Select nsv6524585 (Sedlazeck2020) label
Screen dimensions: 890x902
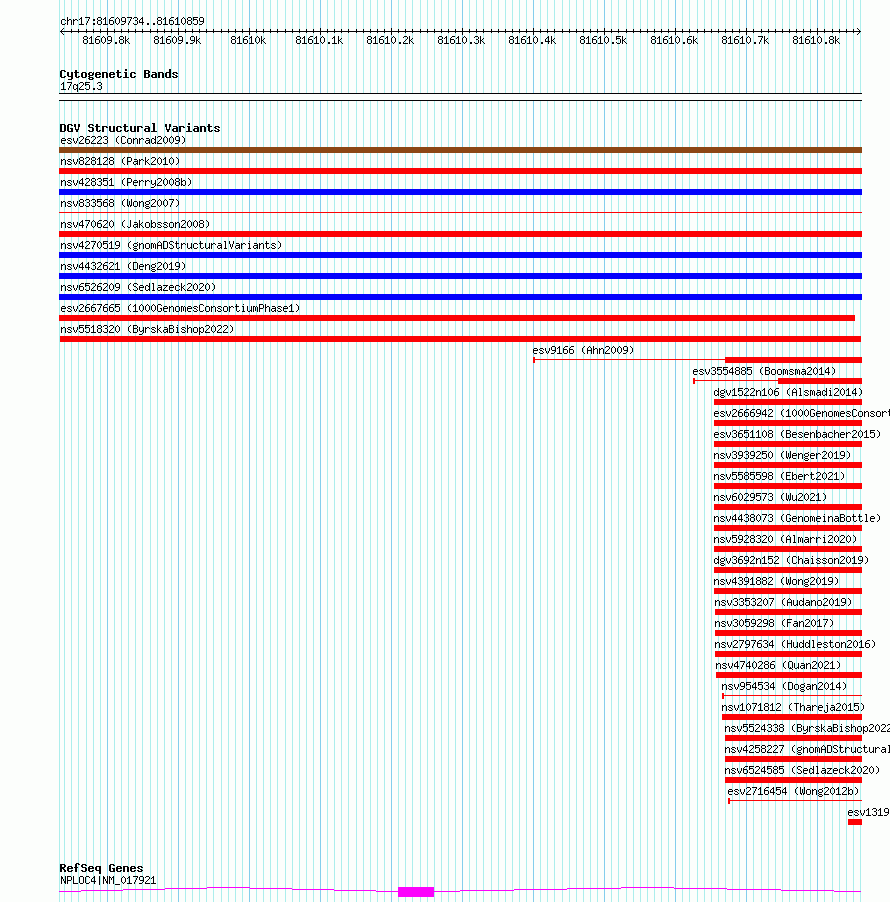(803, 770)
